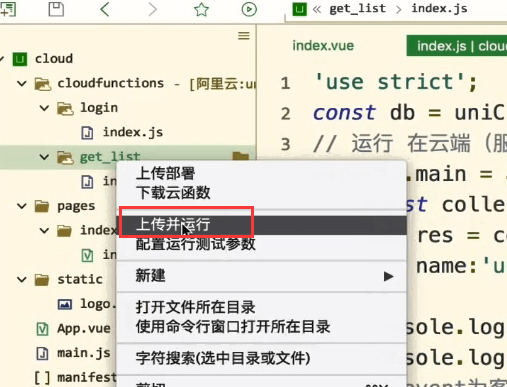Click line number 1 in gutter
507x387 pixels.
tap(285, 83)
